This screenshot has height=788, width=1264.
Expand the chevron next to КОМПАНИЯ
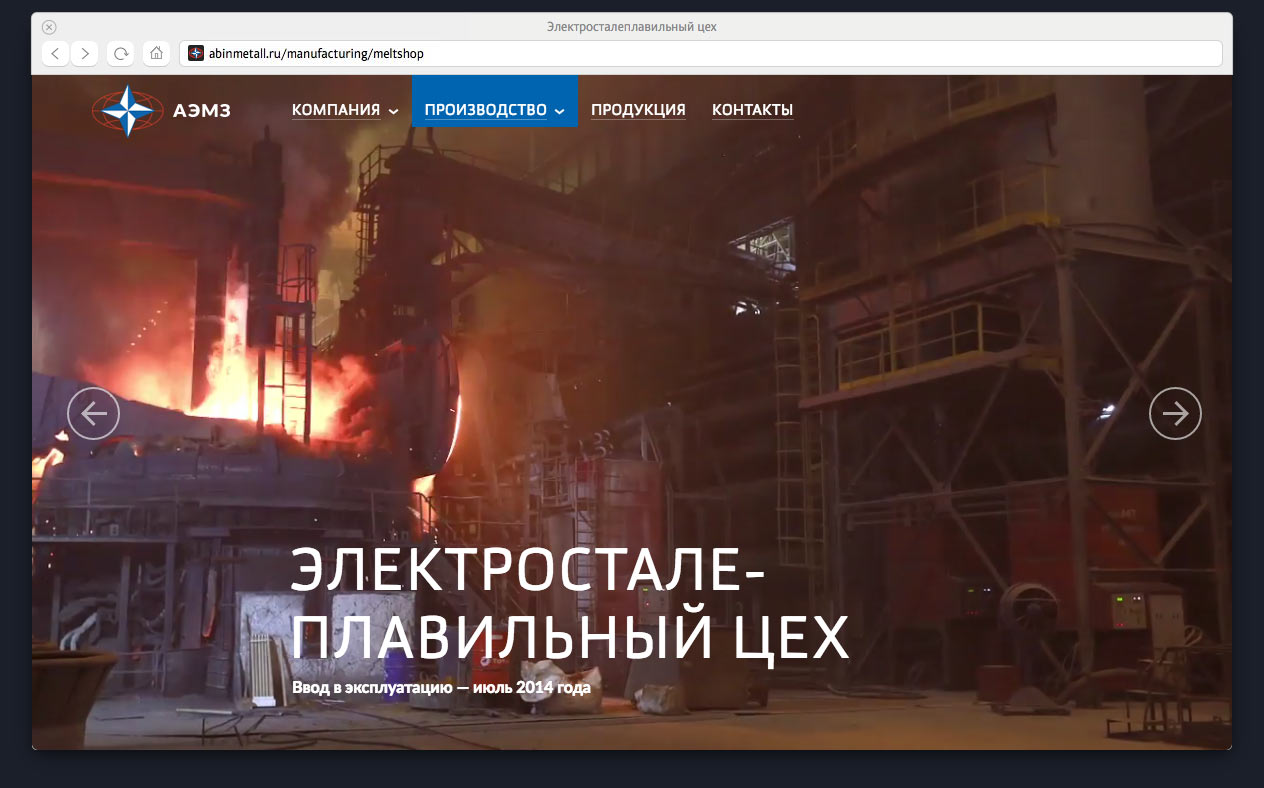coord(394,111)
